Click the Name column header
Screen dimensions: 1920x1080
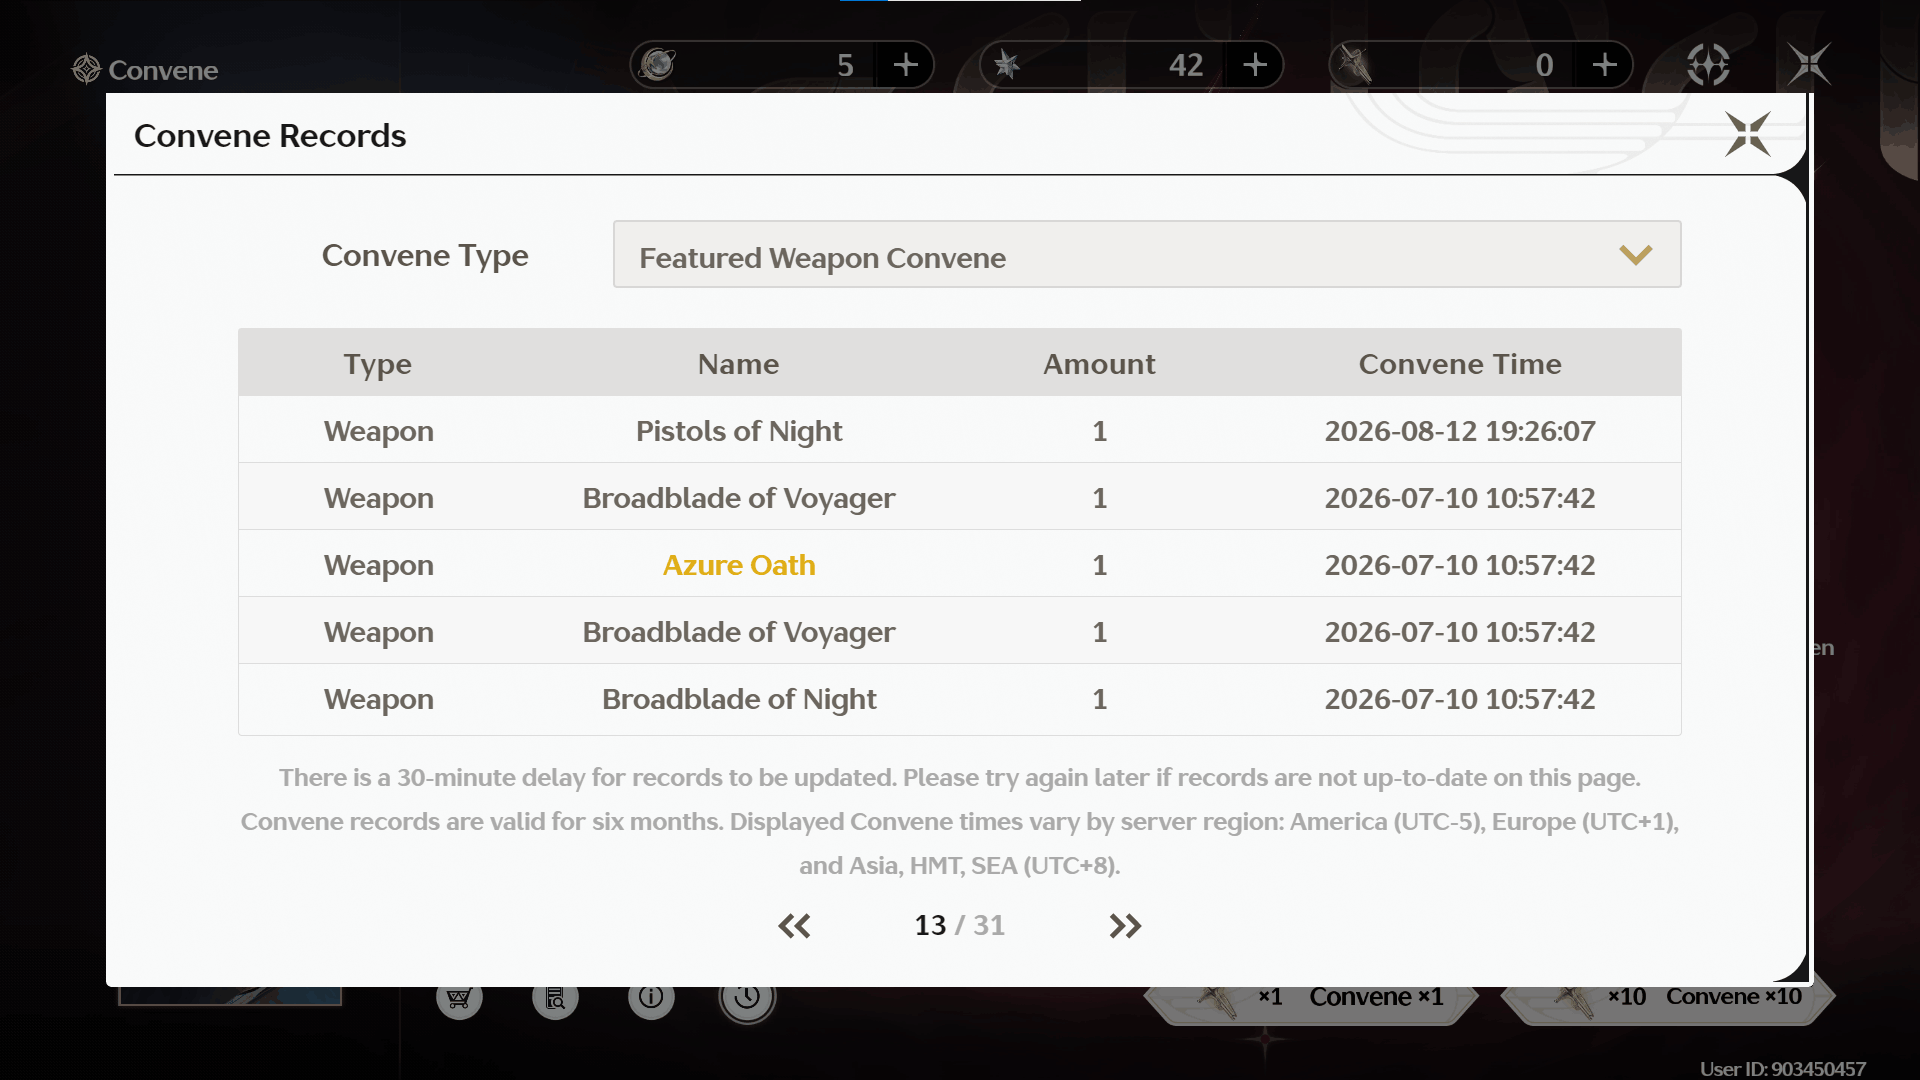(738, 364)
